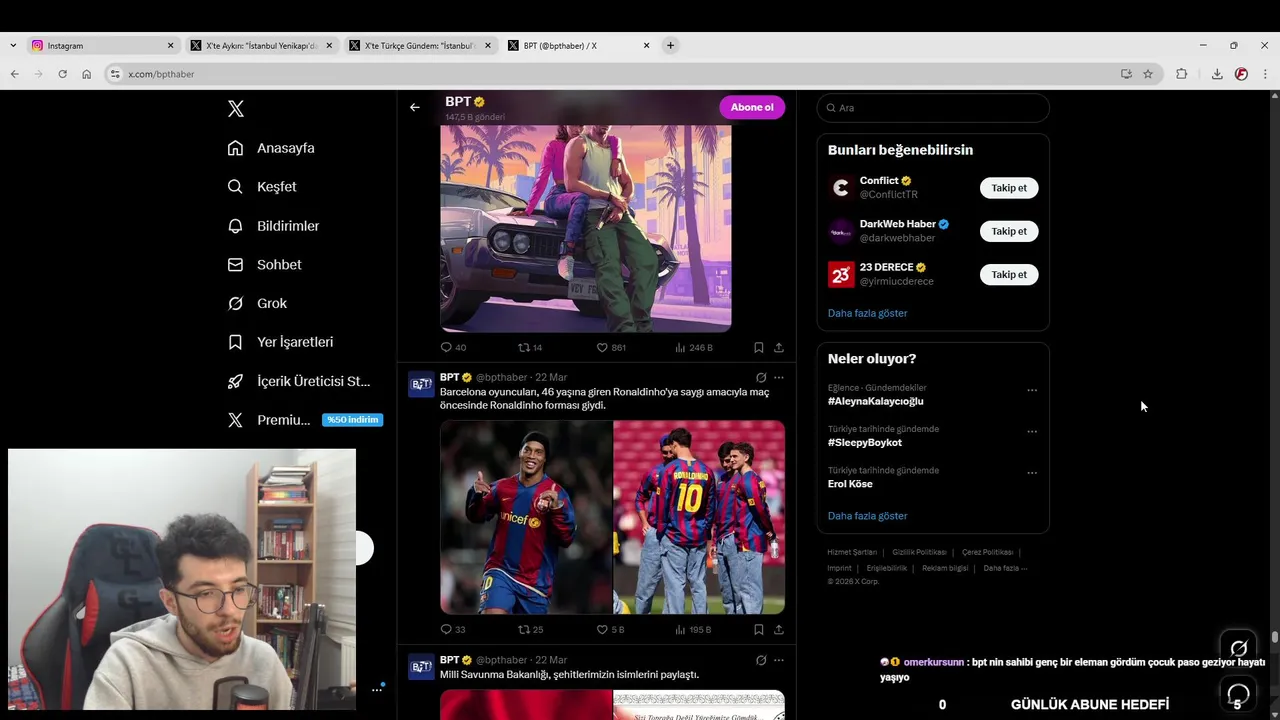The width and height of the screenshot is (1280, 720).
Task: Open Gizlilik Politikası footer link
Action: pos(919,552)
